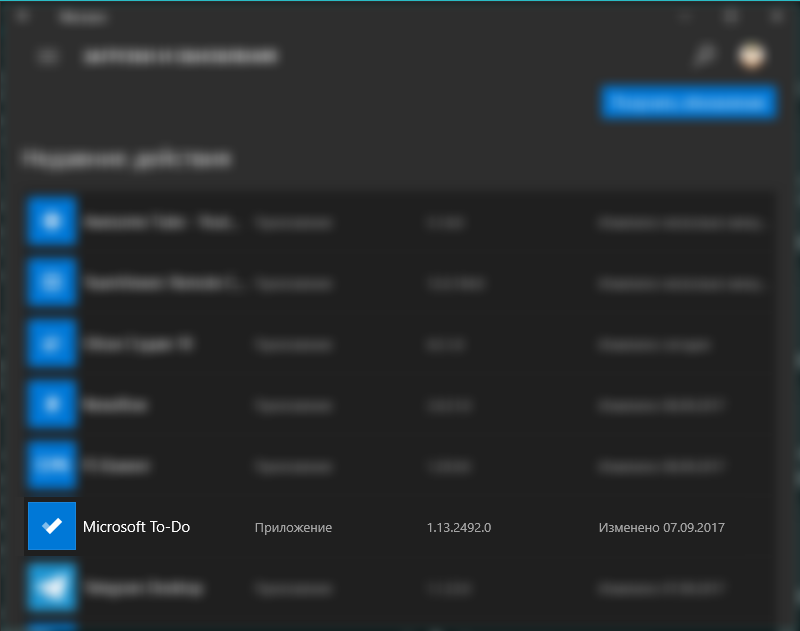Screen dimensions: 800x631
Task: Click the Microsoft To-Do checkmark app icon
Action: [52, 526]
